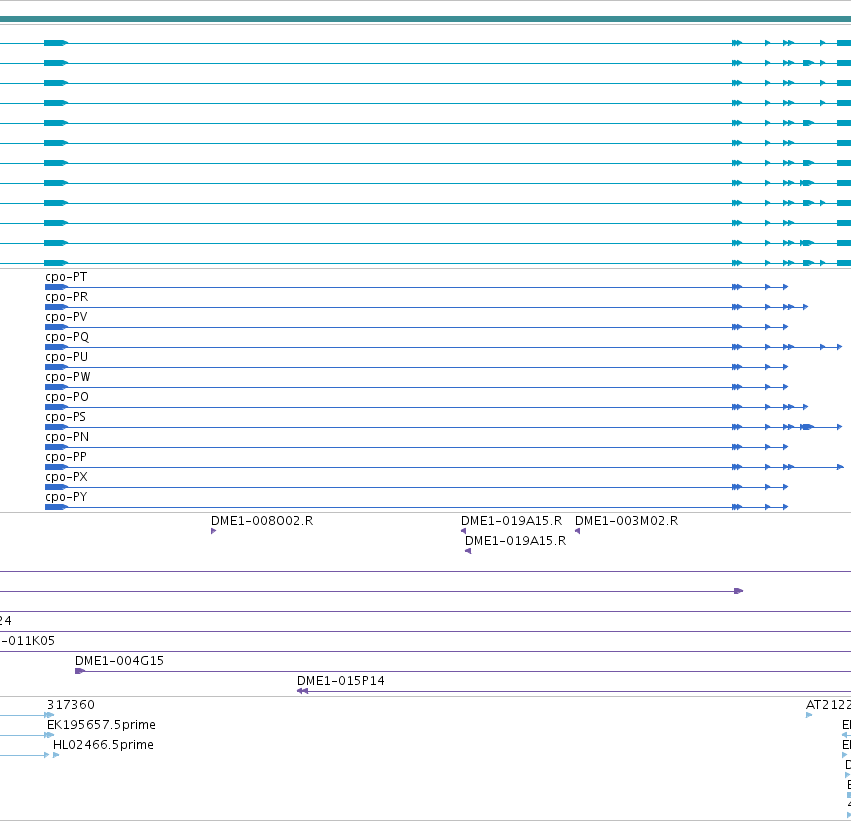Click the end arrow of cpo-PQ transcript
Image resolution: width=851 pixels, height=821 pixels.
(840, 347)
